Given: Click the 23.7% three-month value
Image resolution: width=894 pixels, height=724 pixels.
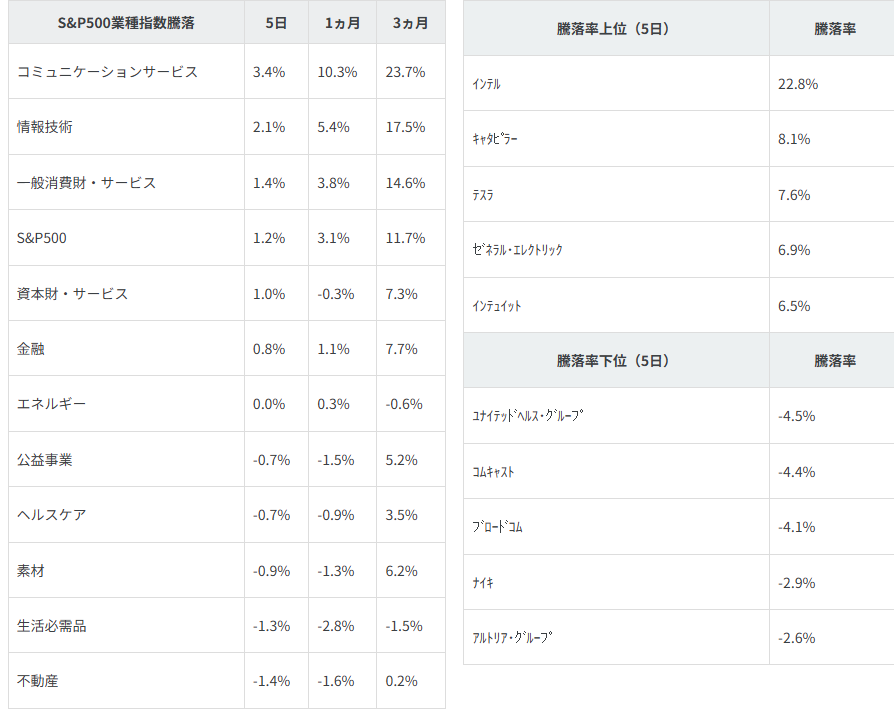Looking at the screenshot, I should click(405, 72).
